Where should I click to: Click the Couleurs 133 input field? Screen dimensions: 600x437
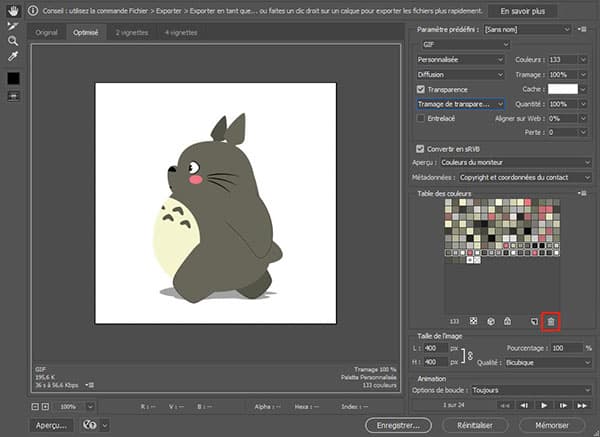(562, 60)
